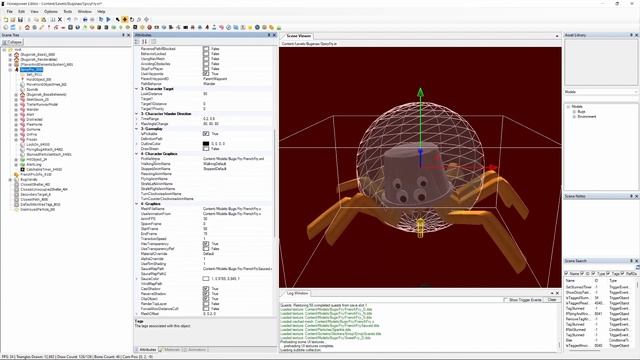Open the File menu

point(9,11)
